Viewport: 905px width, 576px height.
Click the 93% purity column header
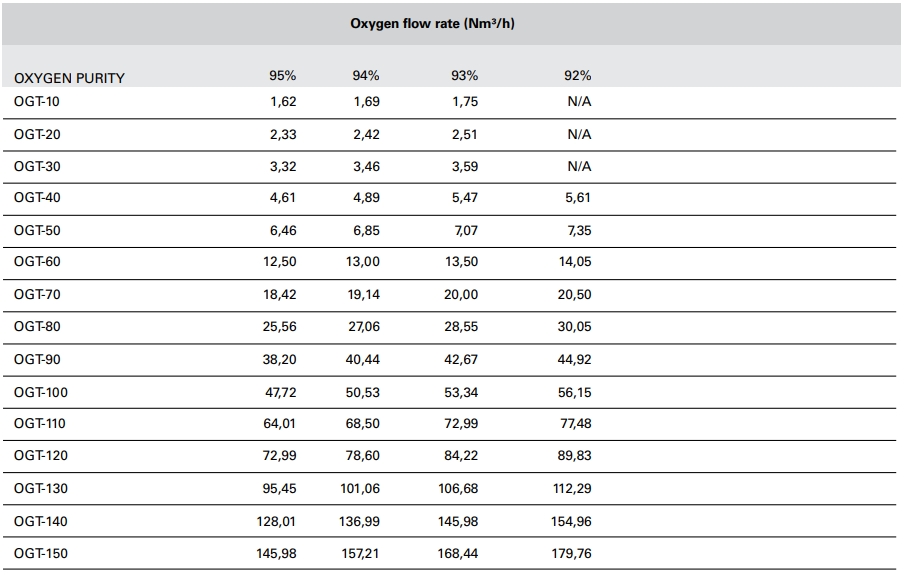click(465, 75)
